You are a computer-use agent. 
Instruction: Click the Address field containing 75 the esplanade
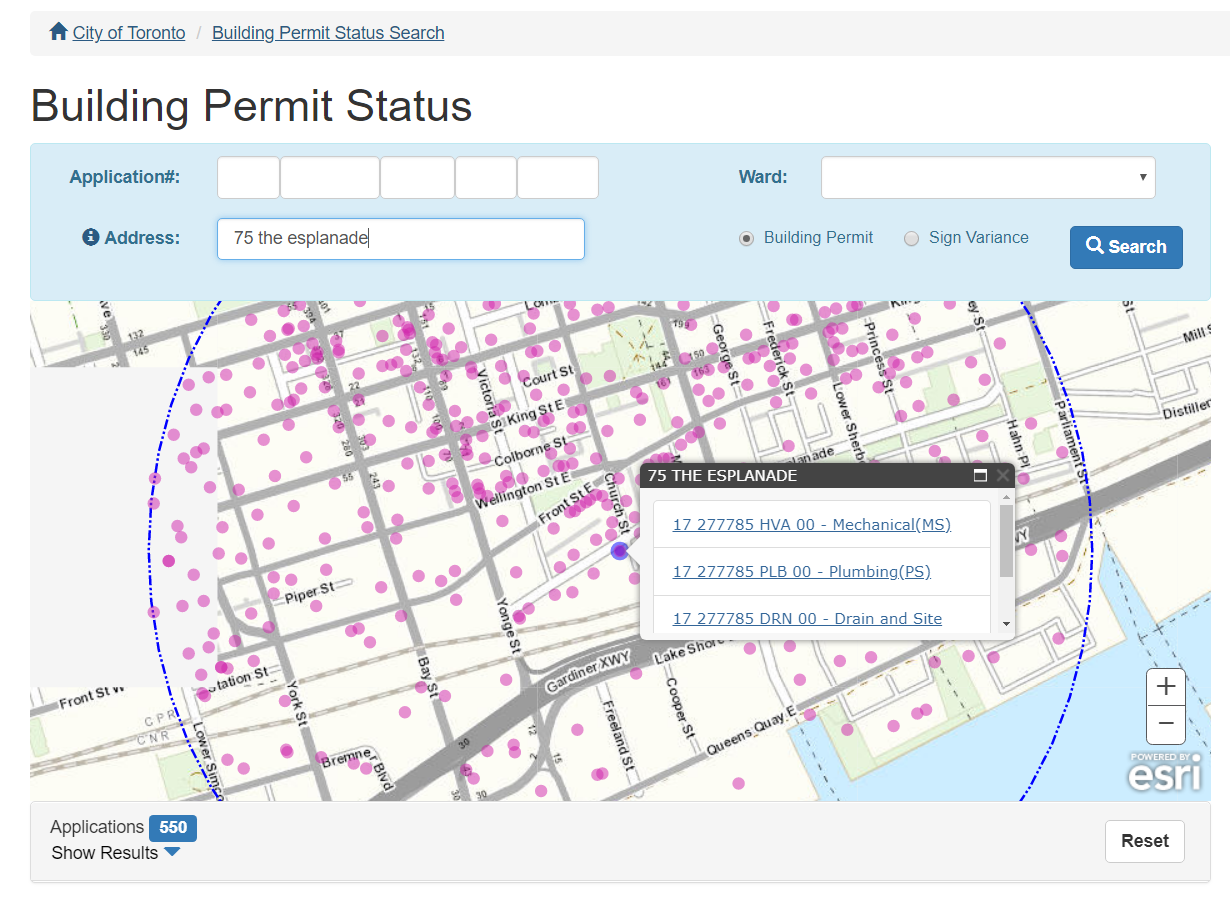pyautogui.click(x=401, y=239)
